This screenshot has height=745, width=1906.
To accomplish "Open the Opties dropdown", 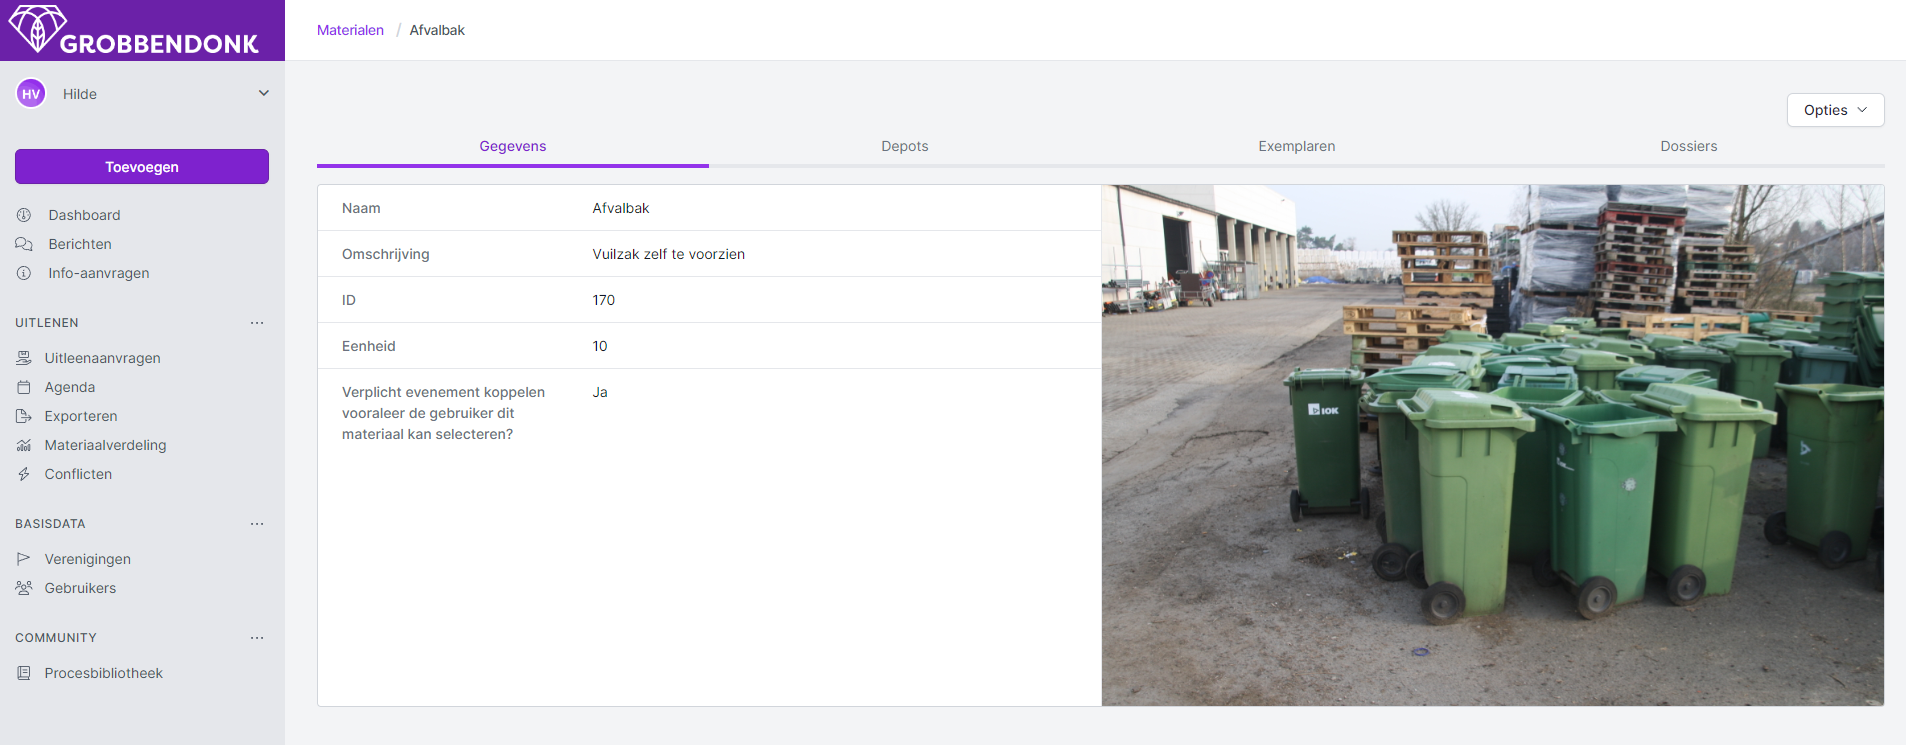I will (1835, 110).
